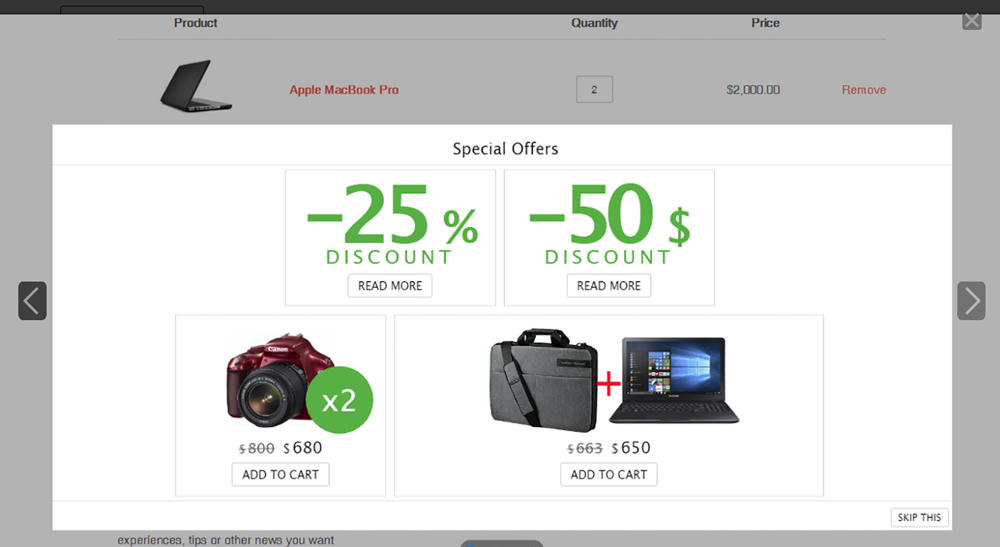1000x547 pixels.
Task: Go to previous offers with left arrow
Action: (x=32, y=301)
